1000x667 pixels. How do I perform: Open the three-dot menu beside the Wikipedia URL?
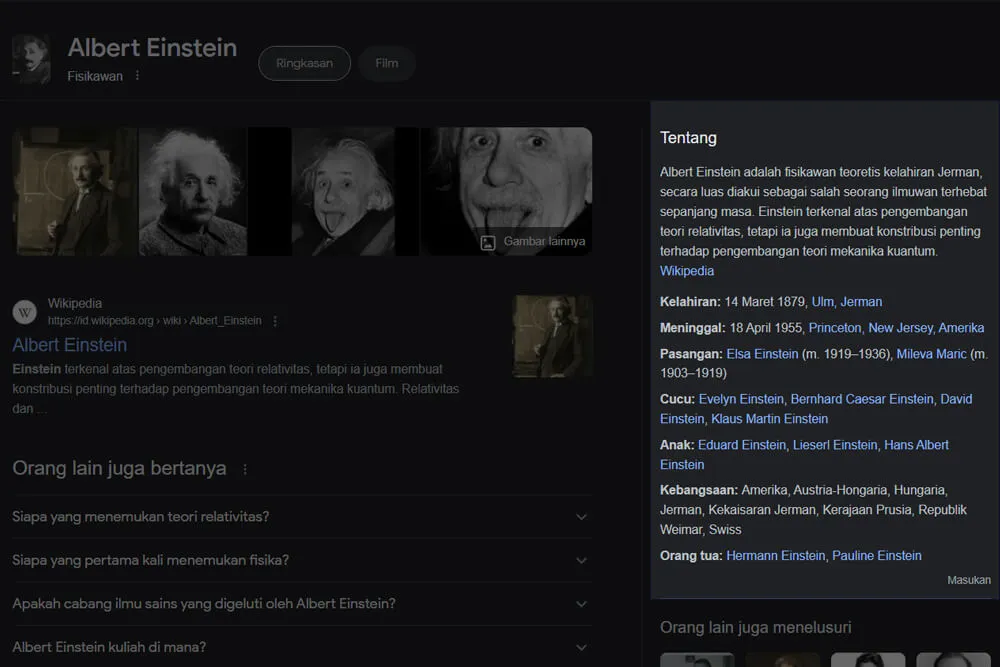(x=274, y=320)
